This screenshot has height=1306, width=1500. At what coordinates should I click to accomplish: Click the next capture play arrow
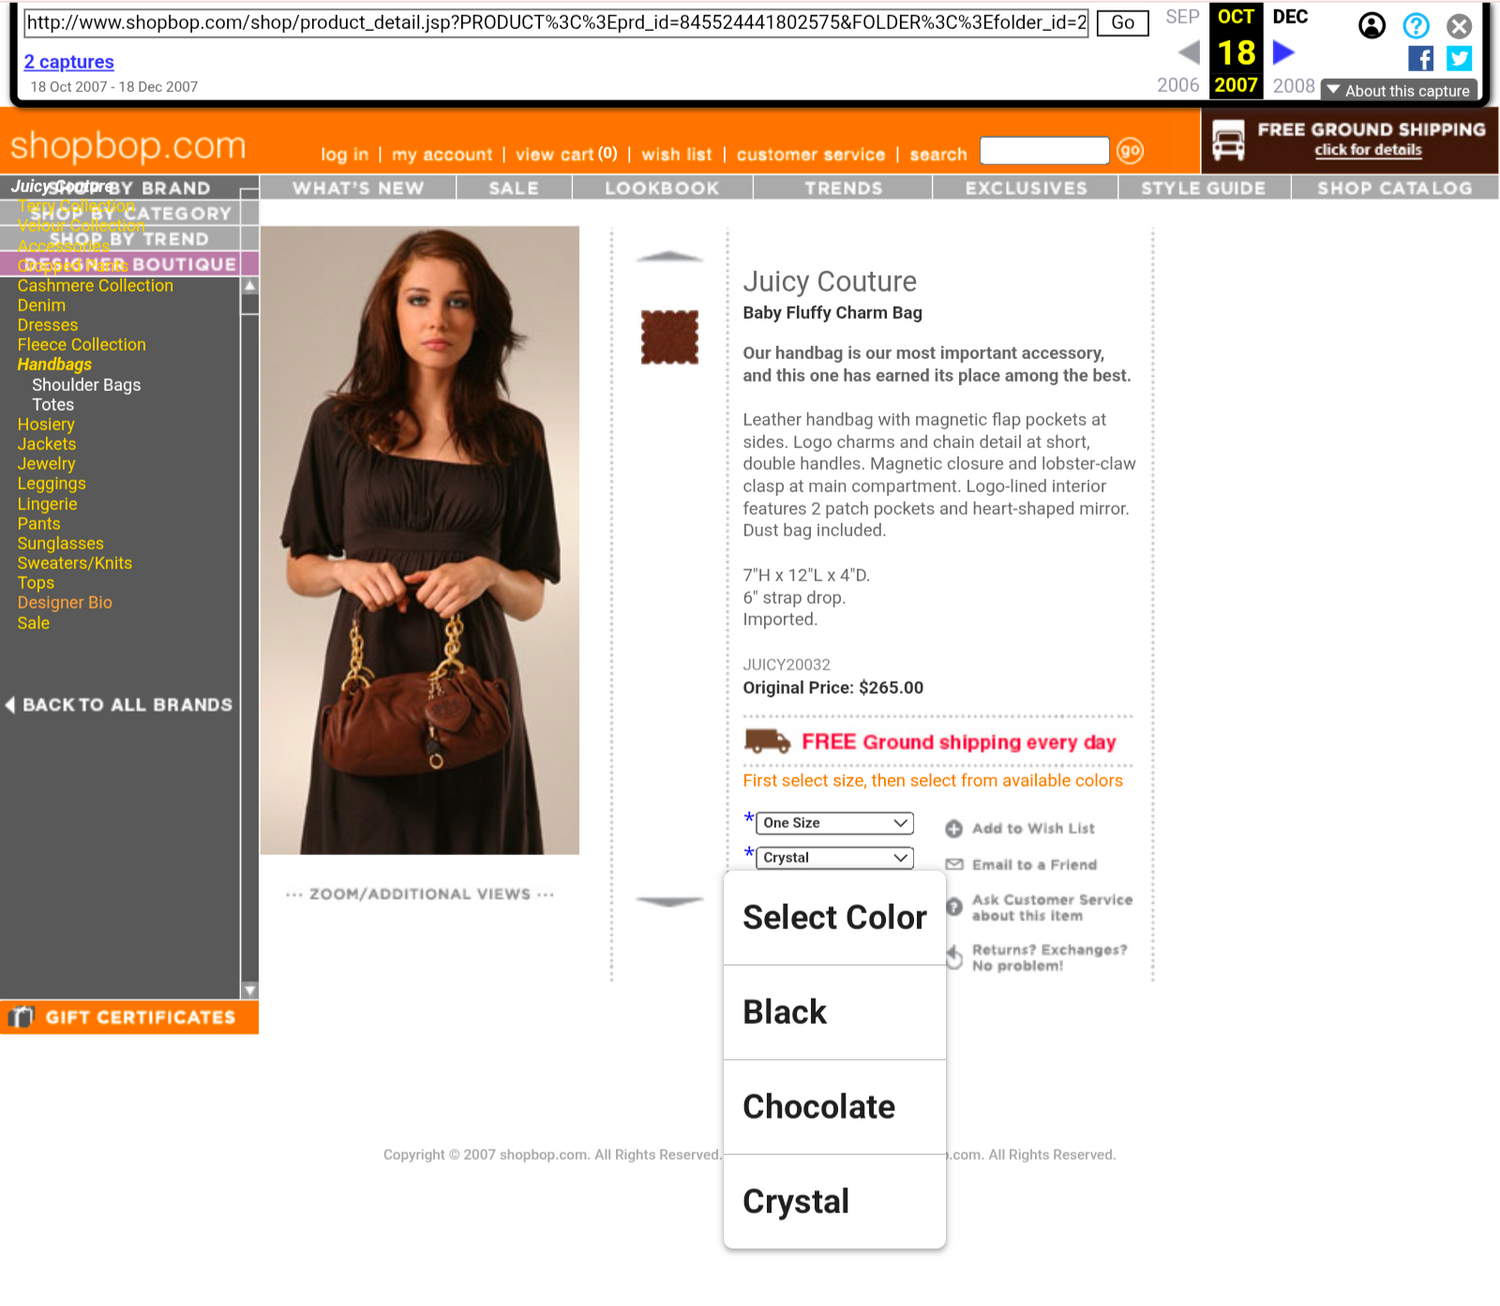(1283, 53)
